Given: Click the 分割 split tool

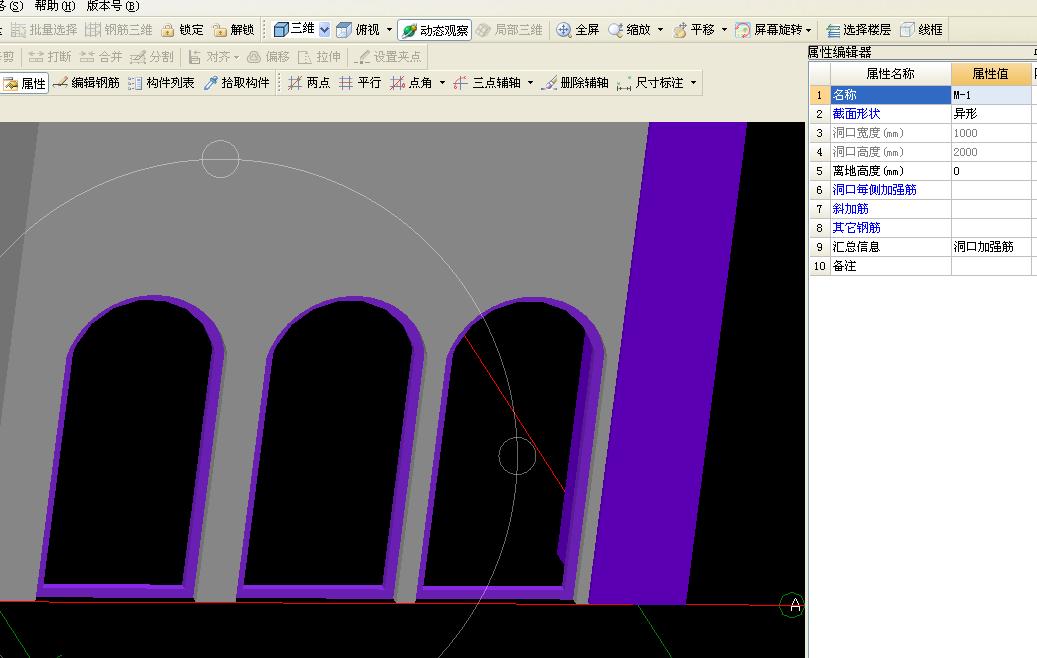Looking at the screenshot, I should click(x=151, y=57).
